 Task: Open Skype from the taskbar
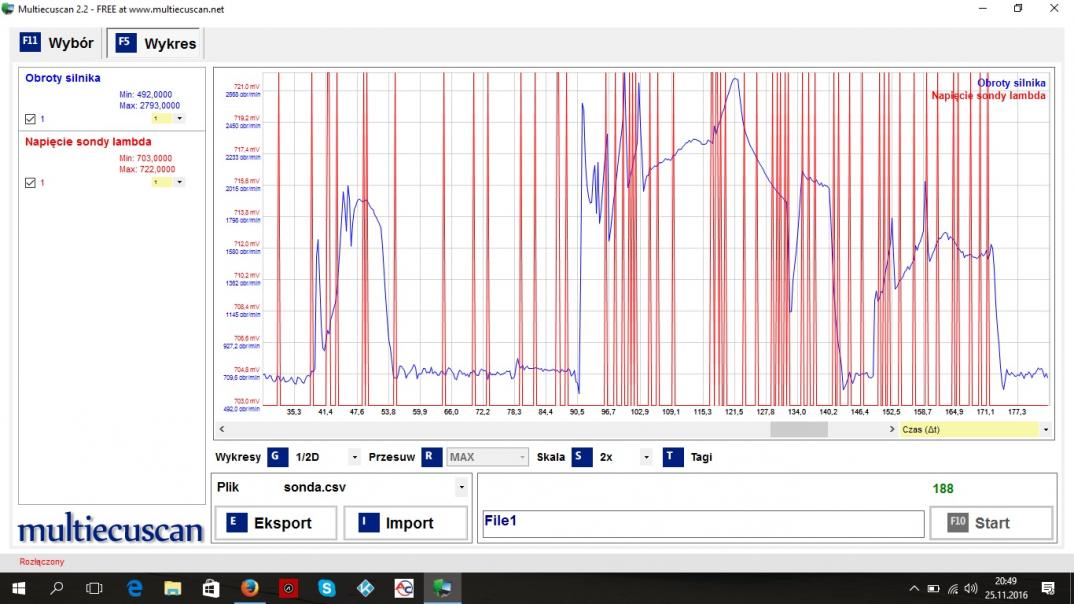click(x=327, y=588)
